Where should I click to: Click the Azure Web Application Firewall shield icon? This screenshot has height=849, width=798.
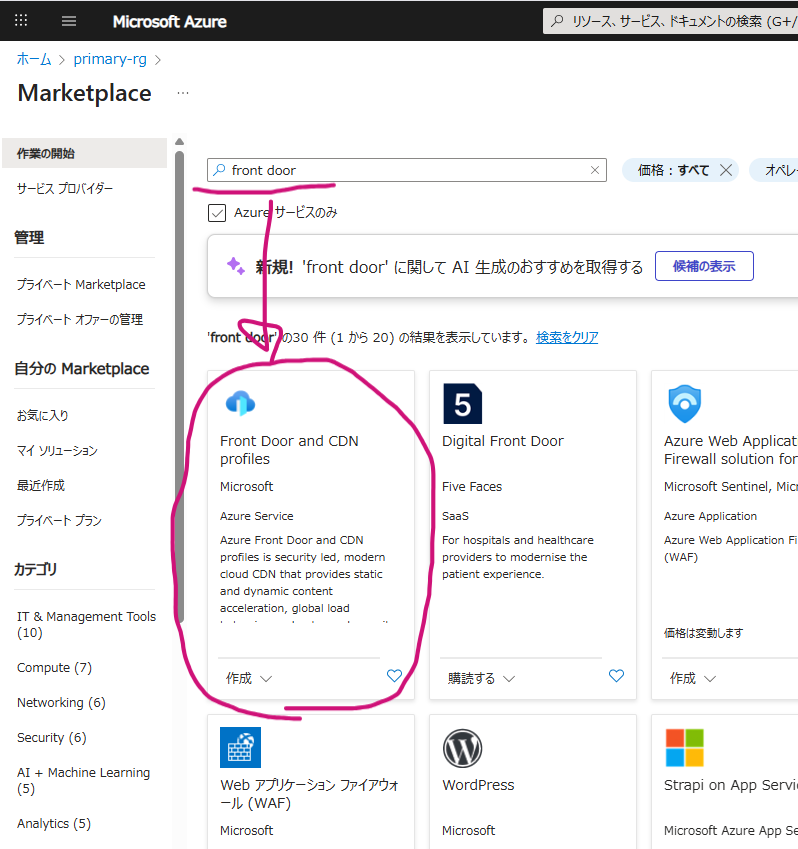[x=685, y=404]
